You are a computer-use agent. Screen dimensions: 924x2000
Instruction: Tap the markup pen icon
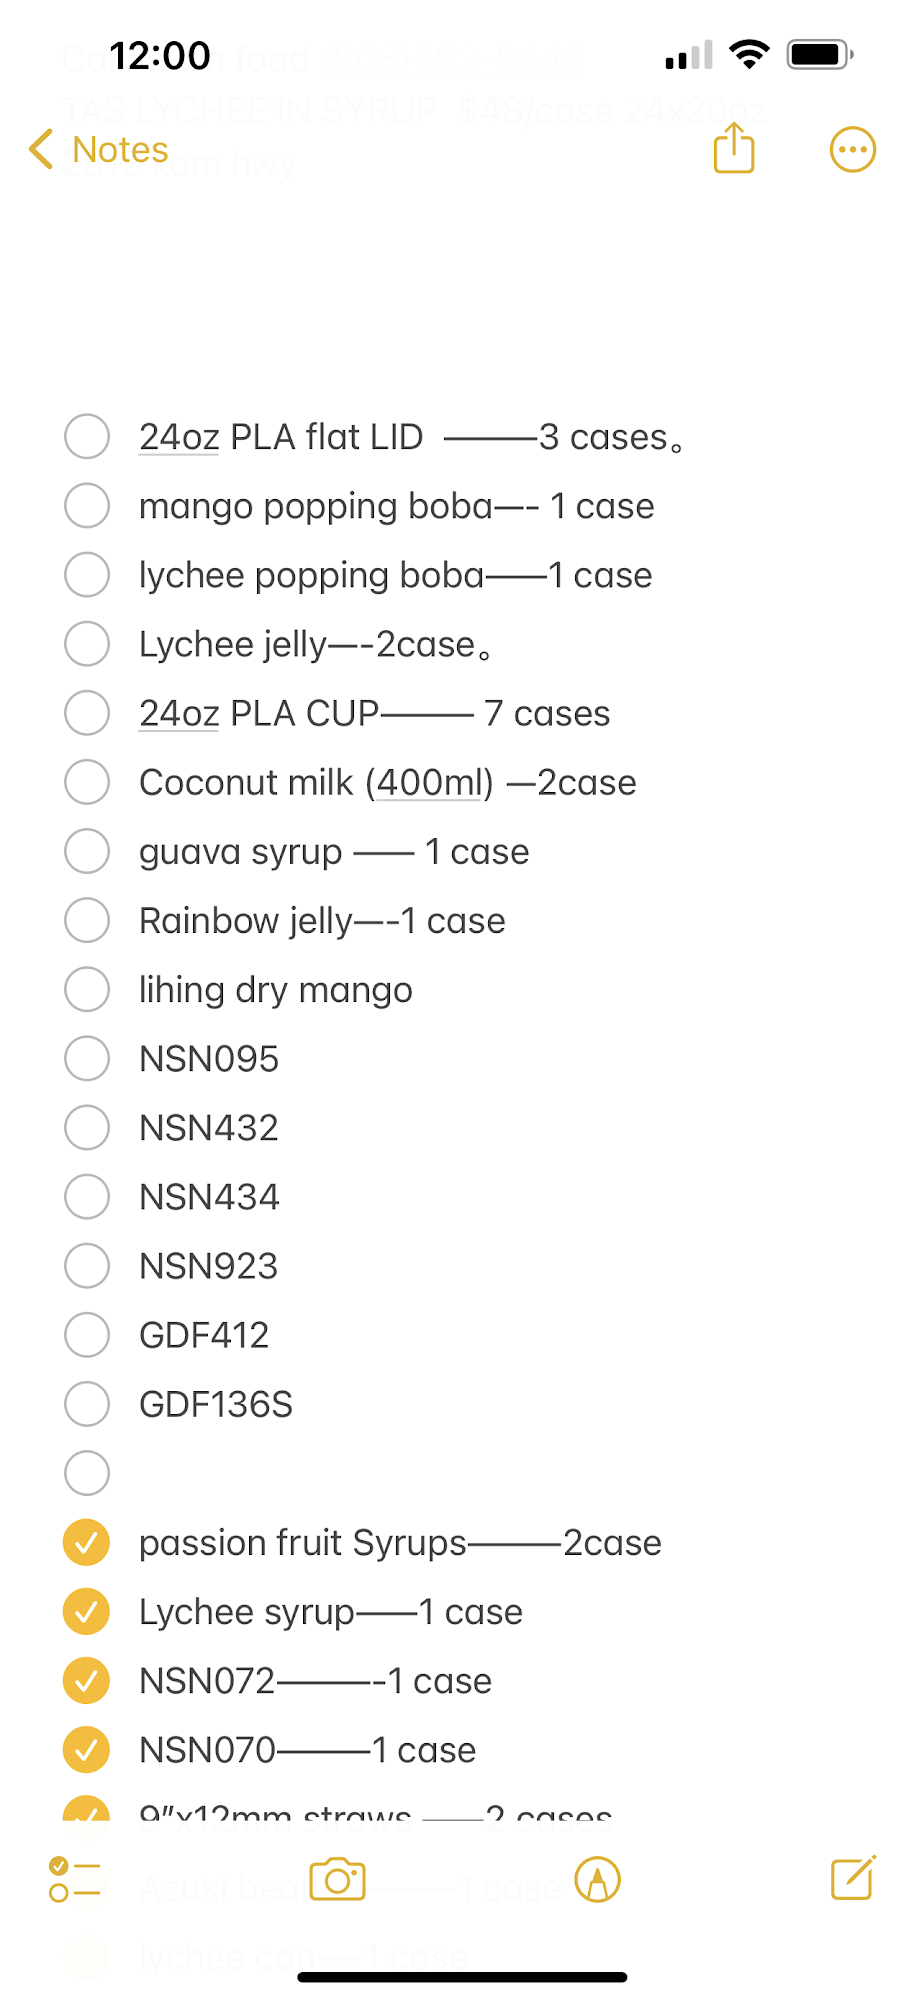tap(597, 1880)
